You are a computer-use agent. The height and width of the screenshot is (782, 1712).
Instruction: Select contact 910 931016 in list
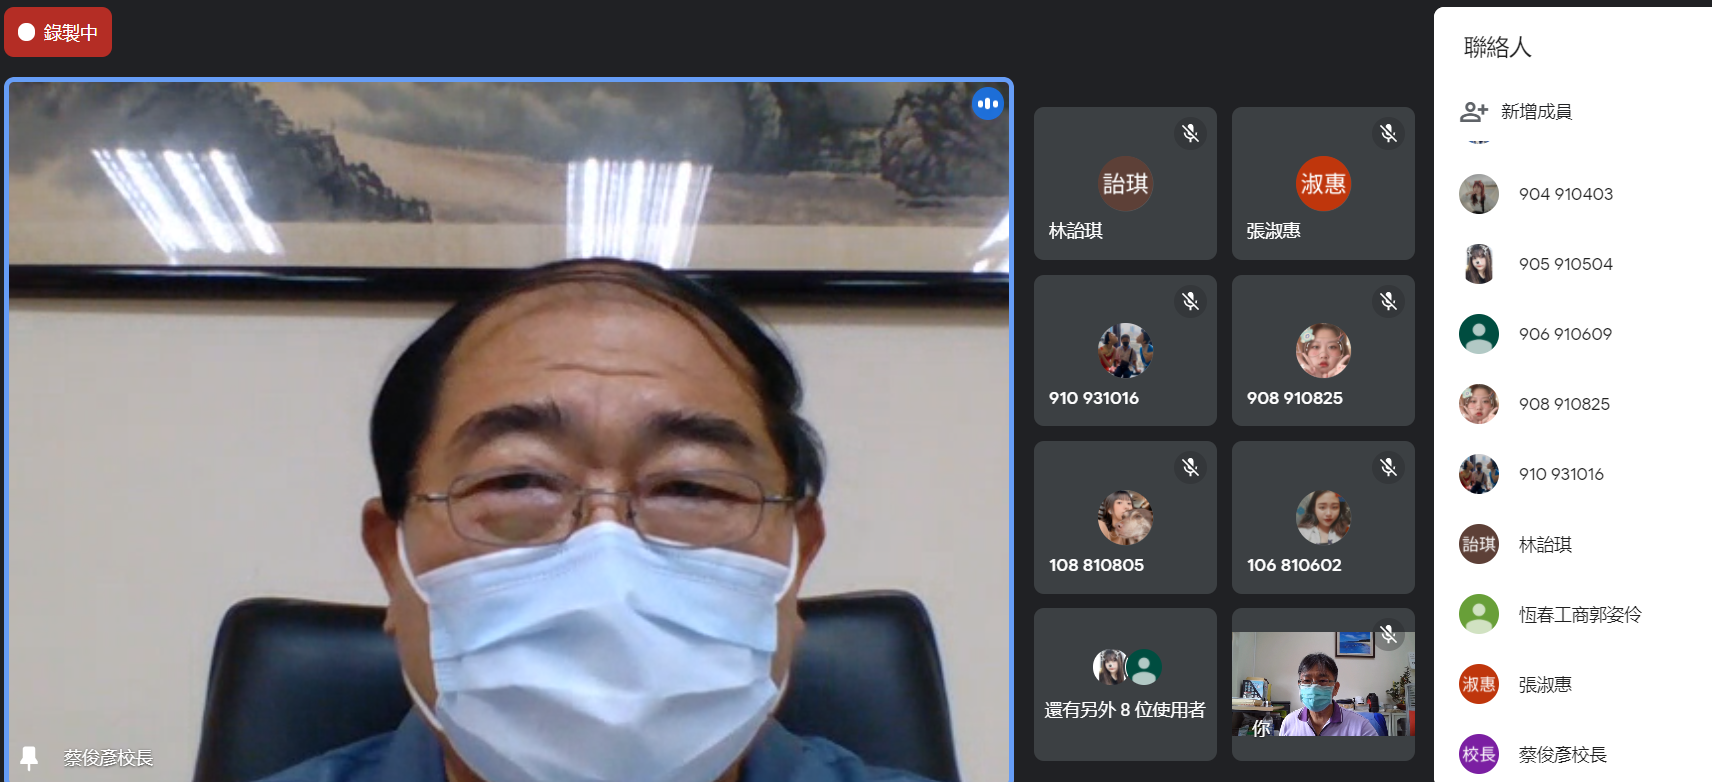coord(1573,474)
